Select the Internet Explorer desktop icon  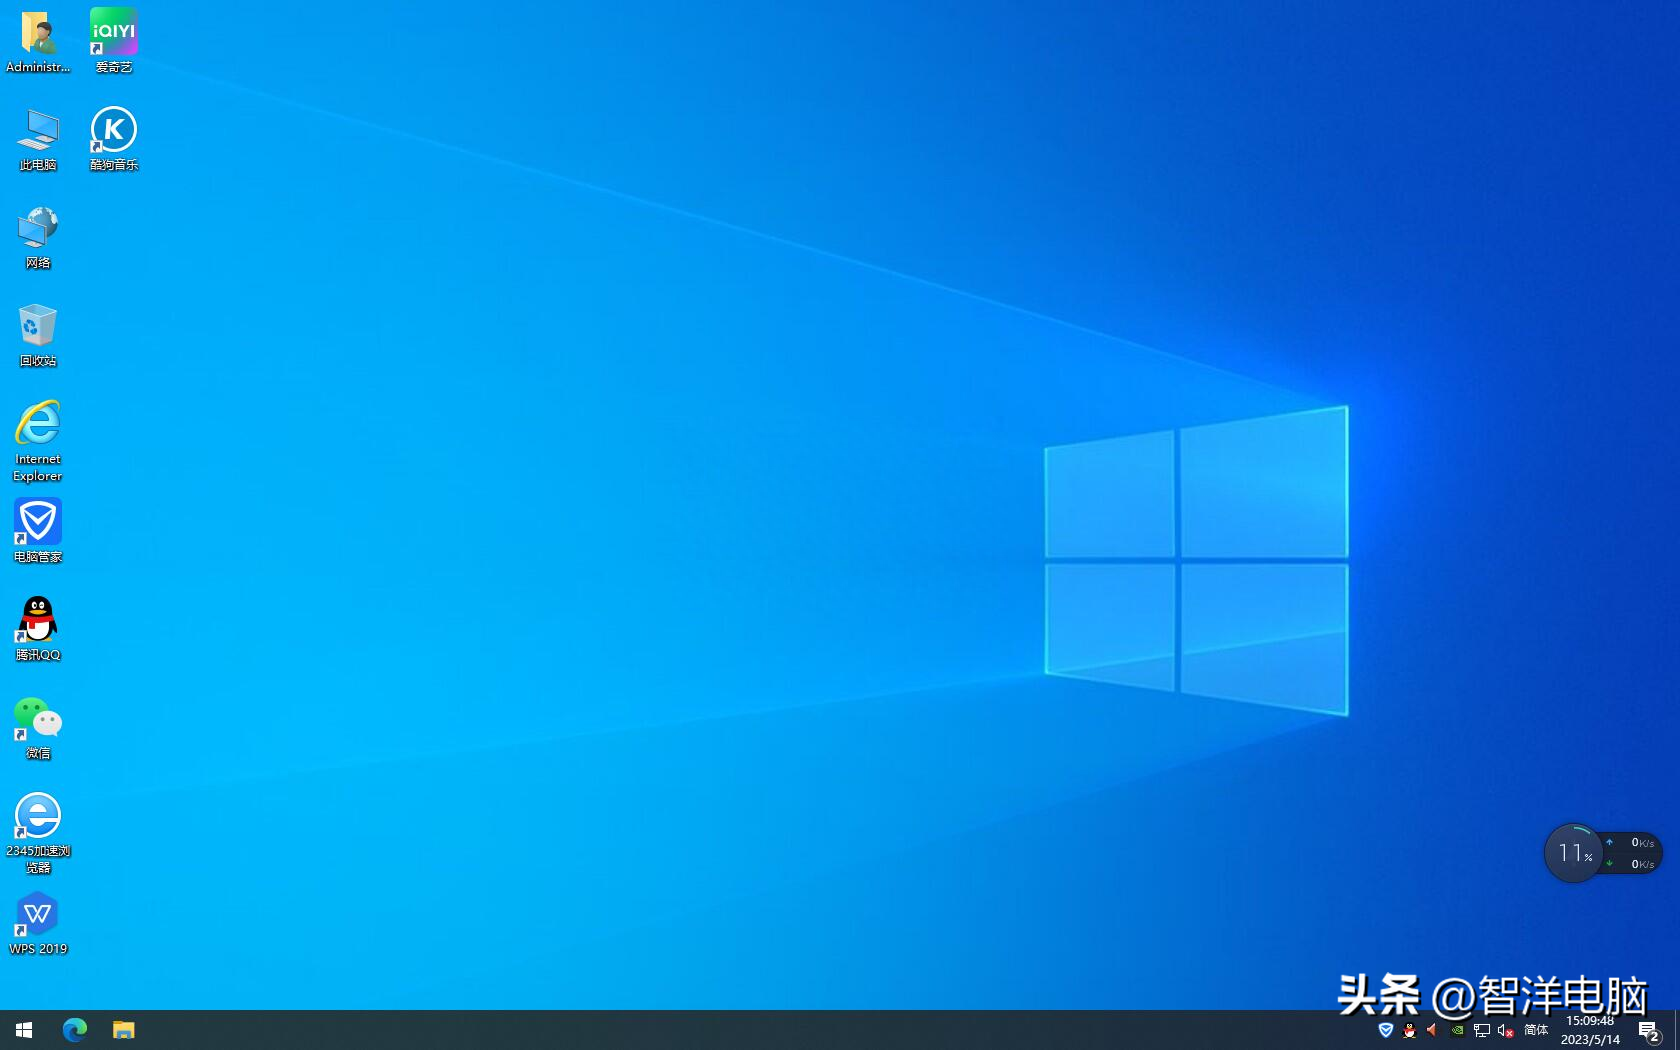click(38, 440)
